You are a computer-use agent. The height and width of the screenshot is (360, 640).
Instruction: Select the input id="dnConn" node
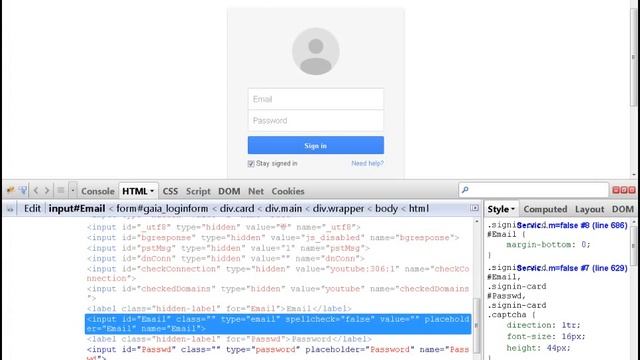click(x=225, y=258)
